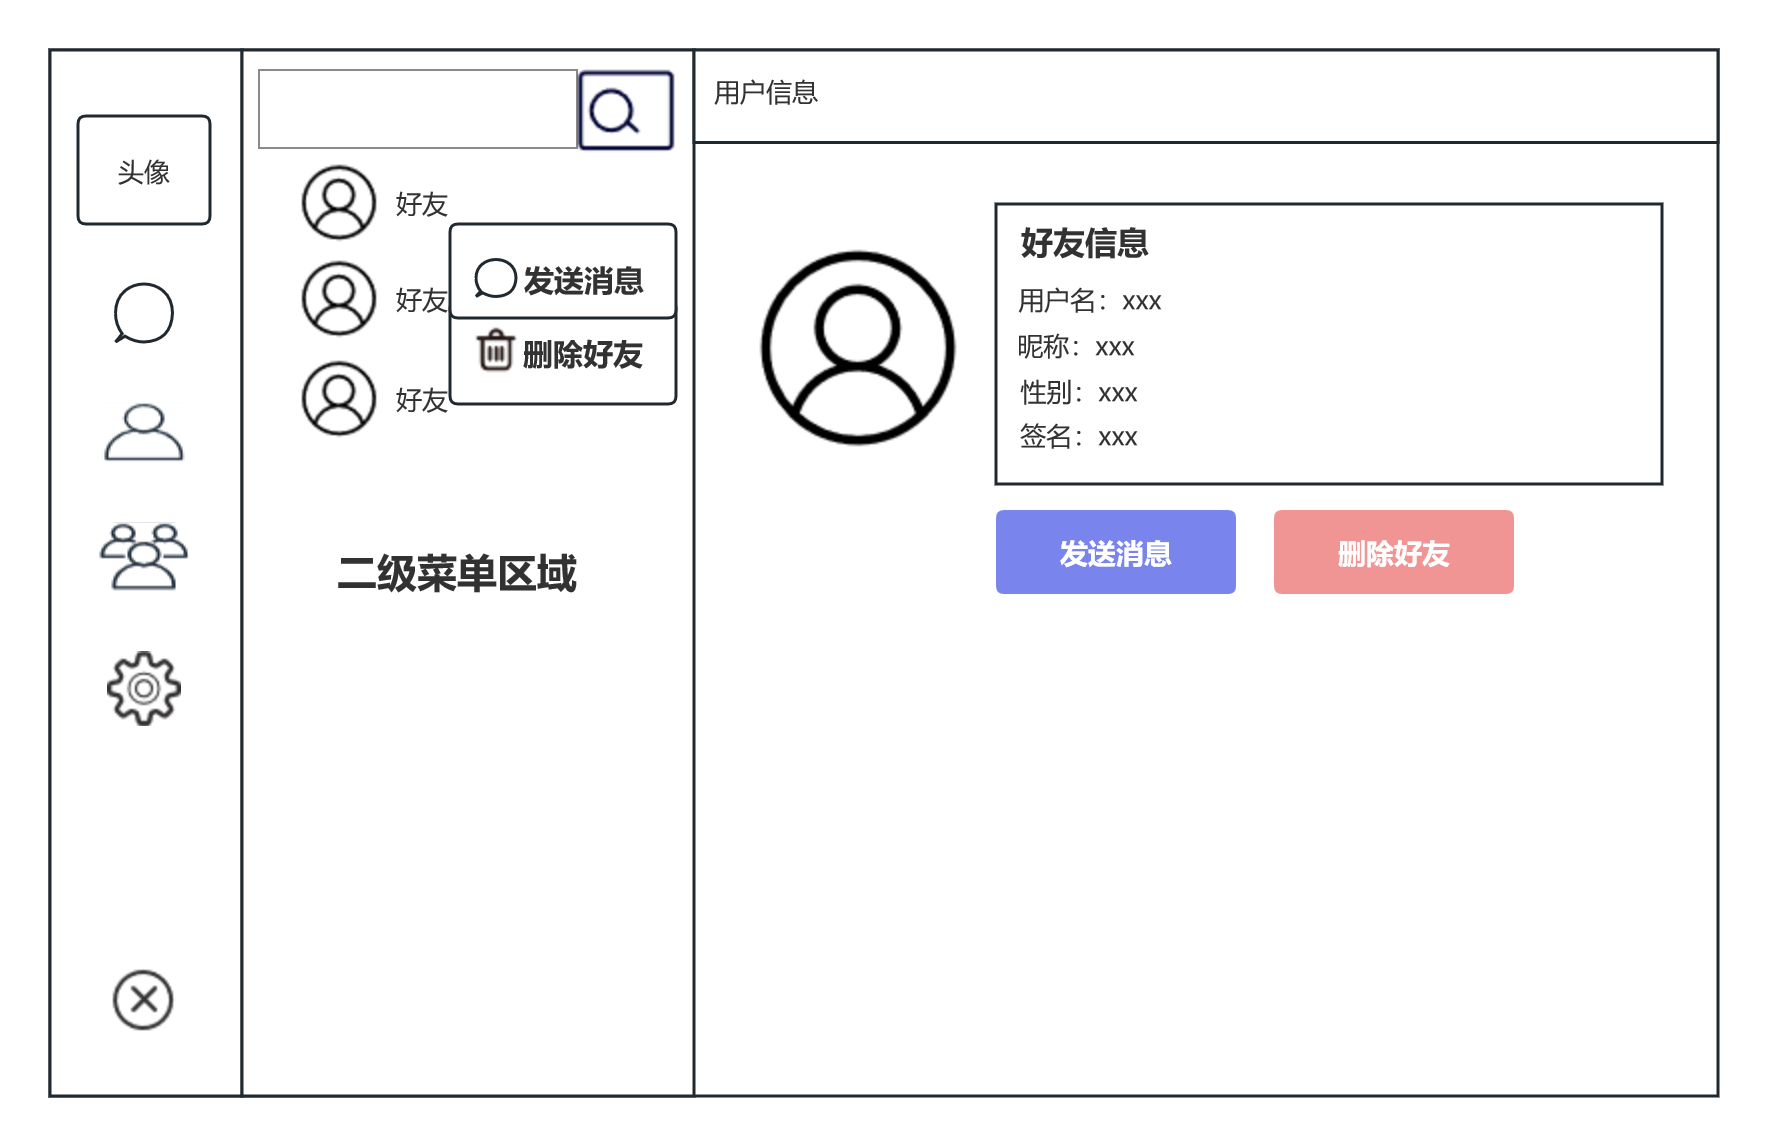The image size is (1768, 1146).
Task: Choose 发送消息 in the context menu
Action: click(x=563, y=272)
